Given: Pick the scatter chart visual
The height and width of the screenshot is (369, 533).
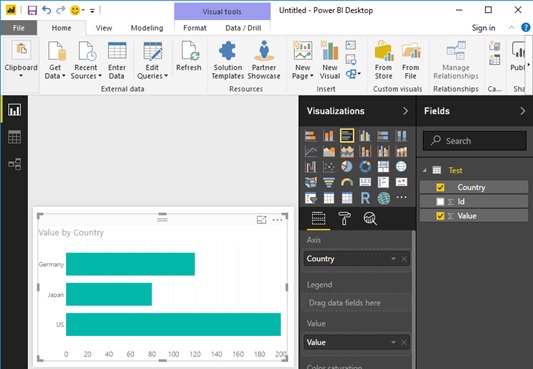Looking at the screenshot, I should pyautogui.click(x=329, y=167).
